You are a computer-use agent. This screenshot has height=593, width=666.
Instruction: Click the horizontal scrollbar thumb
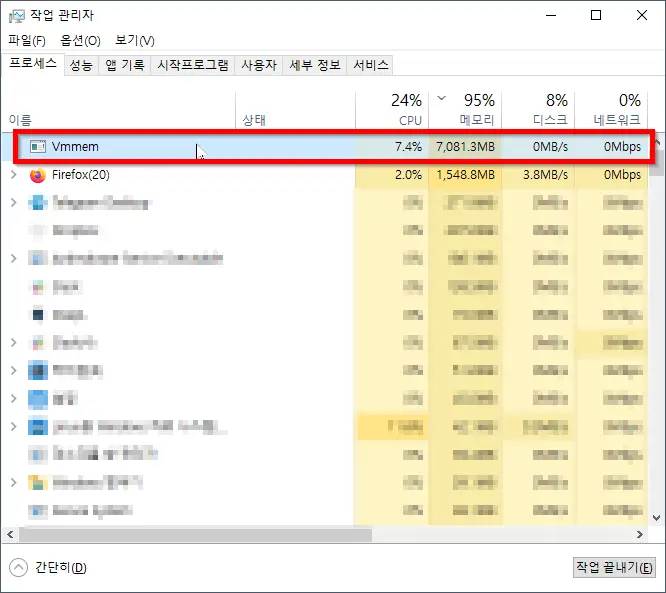point(195,534)
